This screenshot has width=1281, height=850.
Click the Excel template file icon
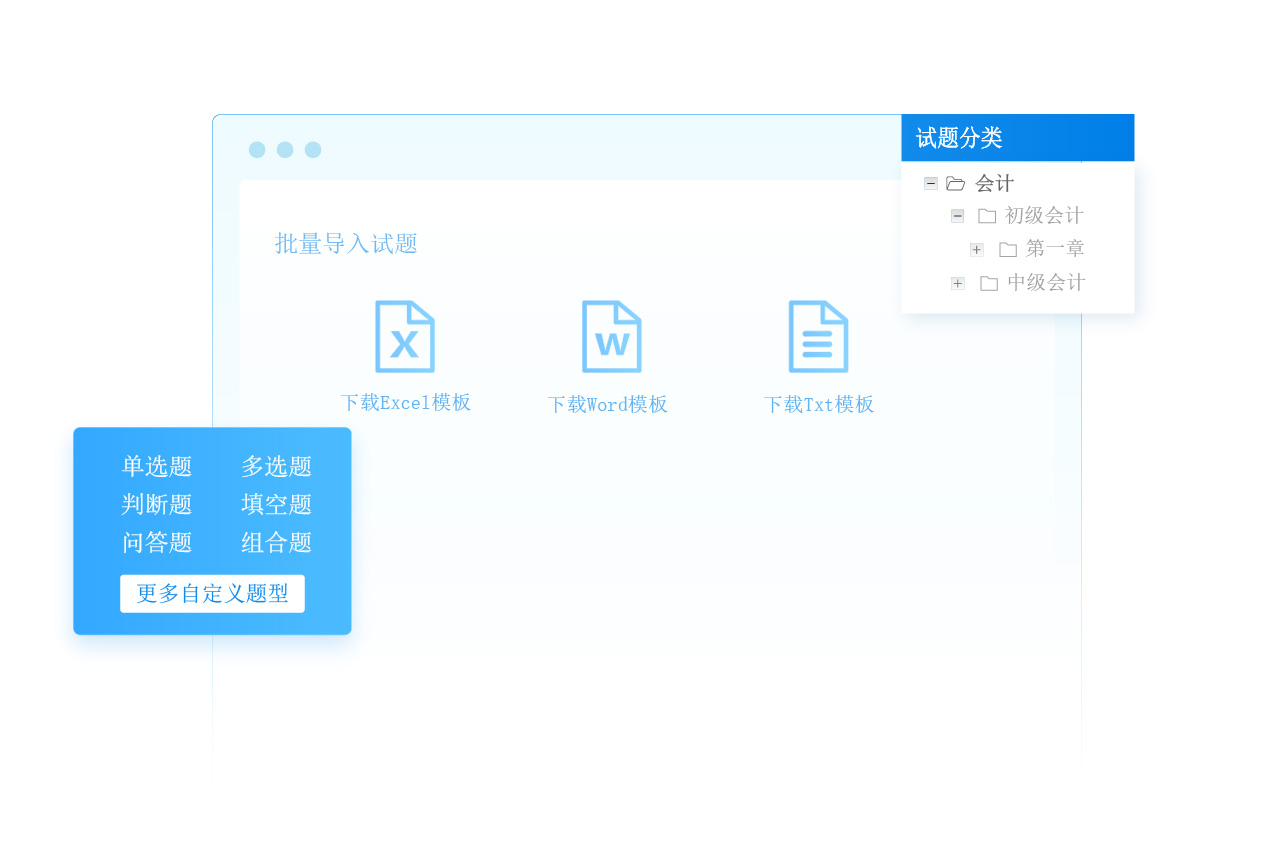(405, 337)
